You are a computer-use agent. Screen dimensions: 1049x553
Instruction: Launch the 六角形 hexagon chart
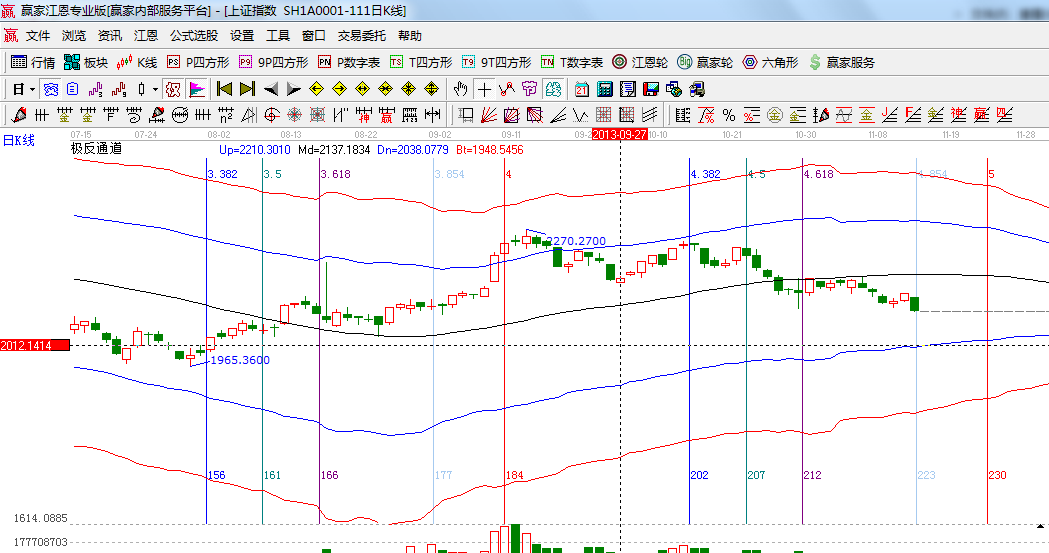[769, 62]
